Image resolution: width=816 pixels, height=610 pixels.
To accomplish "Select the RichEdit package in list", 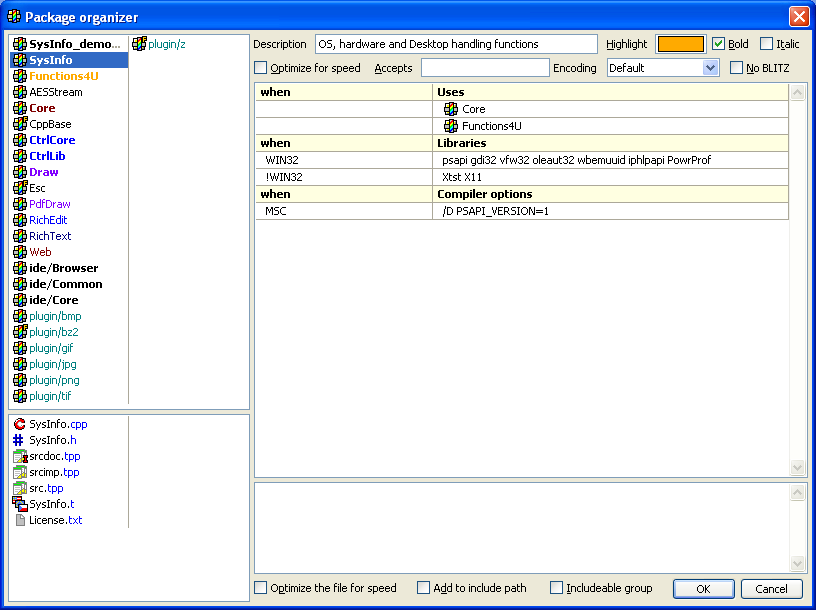I will 48,220.
